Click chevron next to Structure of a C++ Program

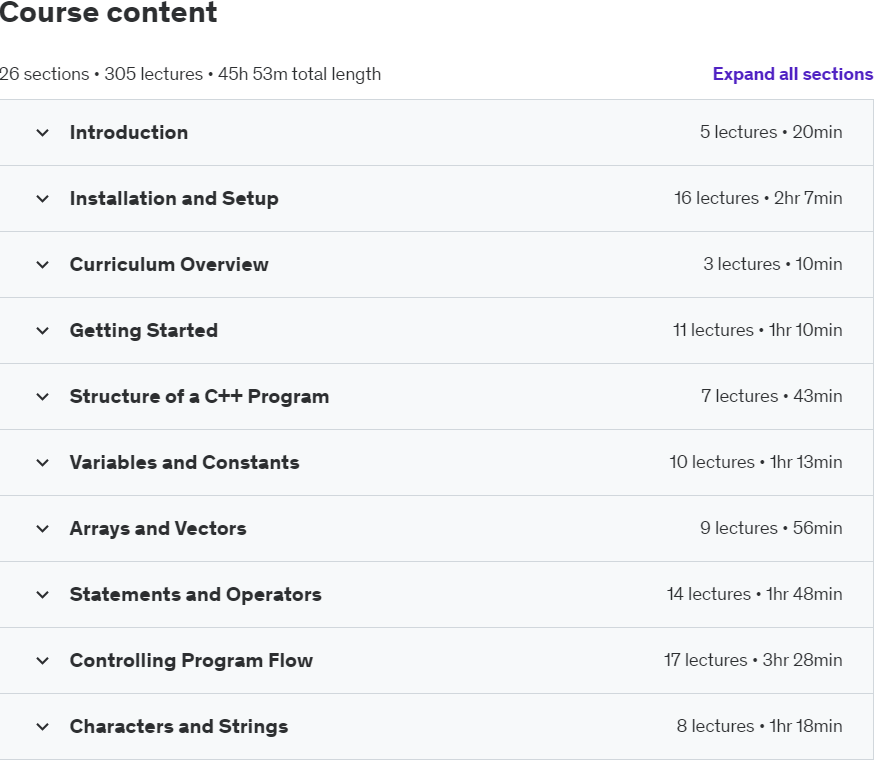pyautogui.click(x=42, y=397)
